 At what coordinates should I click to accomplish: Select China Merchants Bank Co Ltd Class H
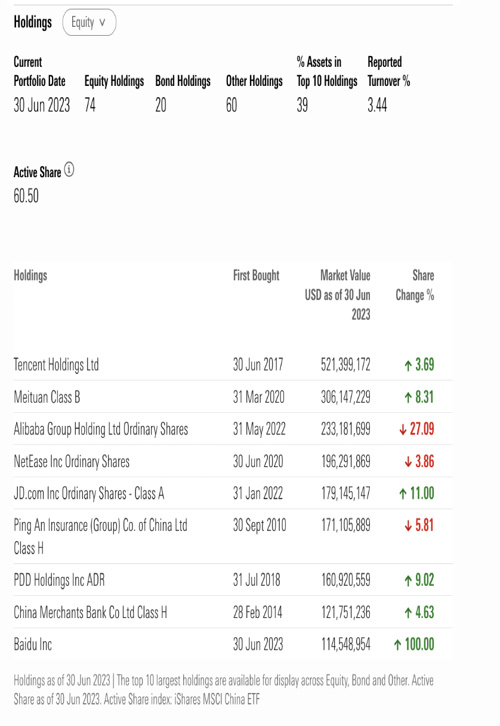(90, 613)
